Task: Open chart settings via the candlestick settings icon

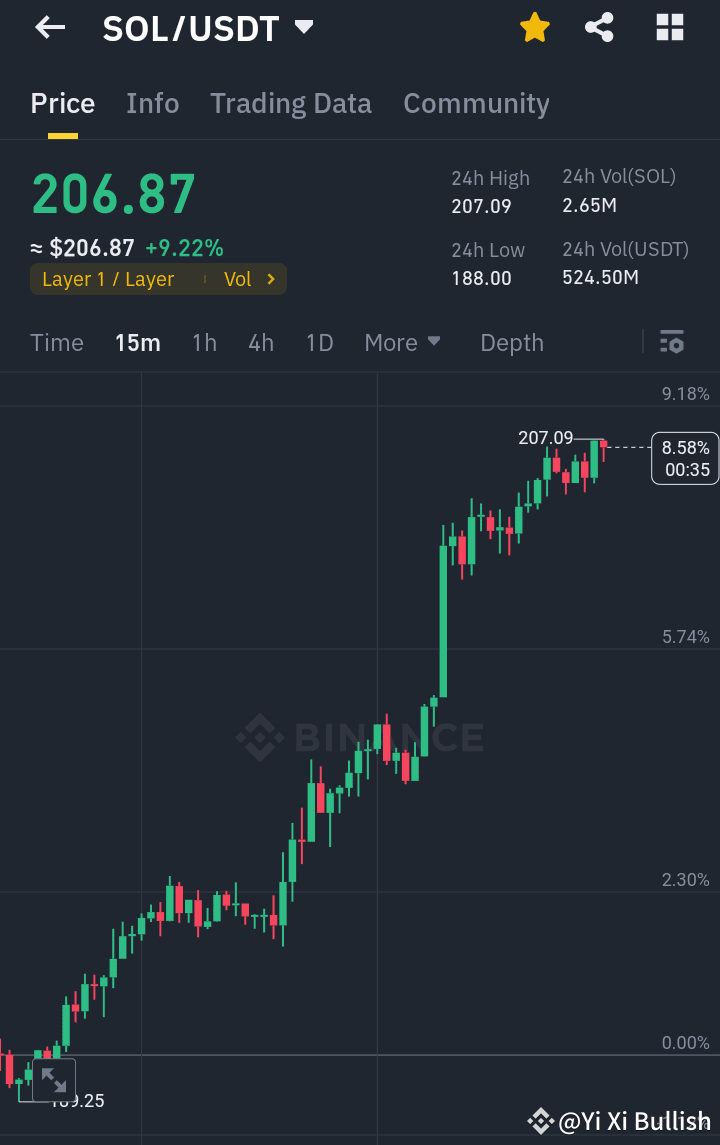Action: (x=671, y=342)
